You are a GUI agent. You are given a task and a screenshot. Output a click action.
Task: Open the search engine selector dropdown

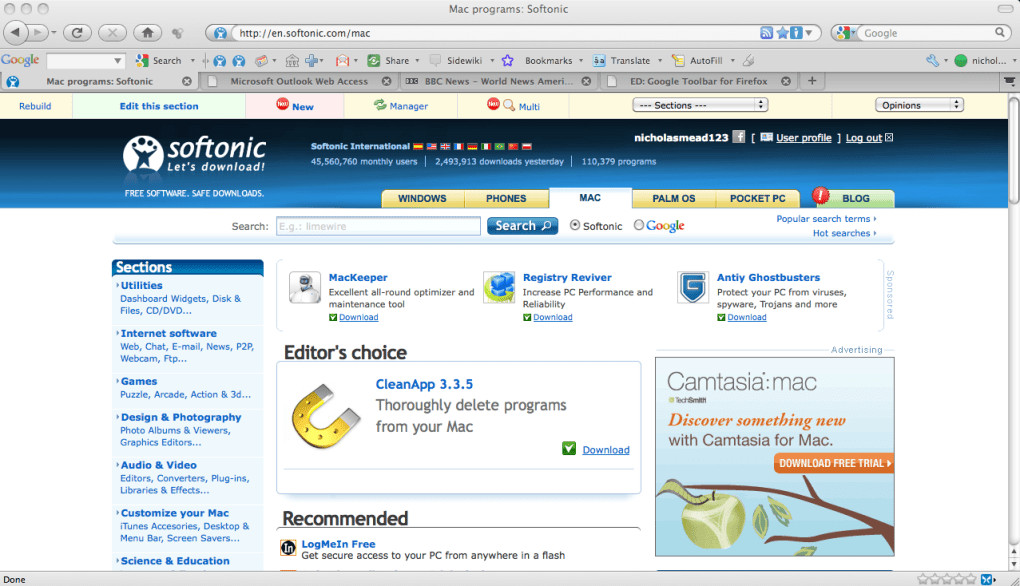tap(845, 33)
